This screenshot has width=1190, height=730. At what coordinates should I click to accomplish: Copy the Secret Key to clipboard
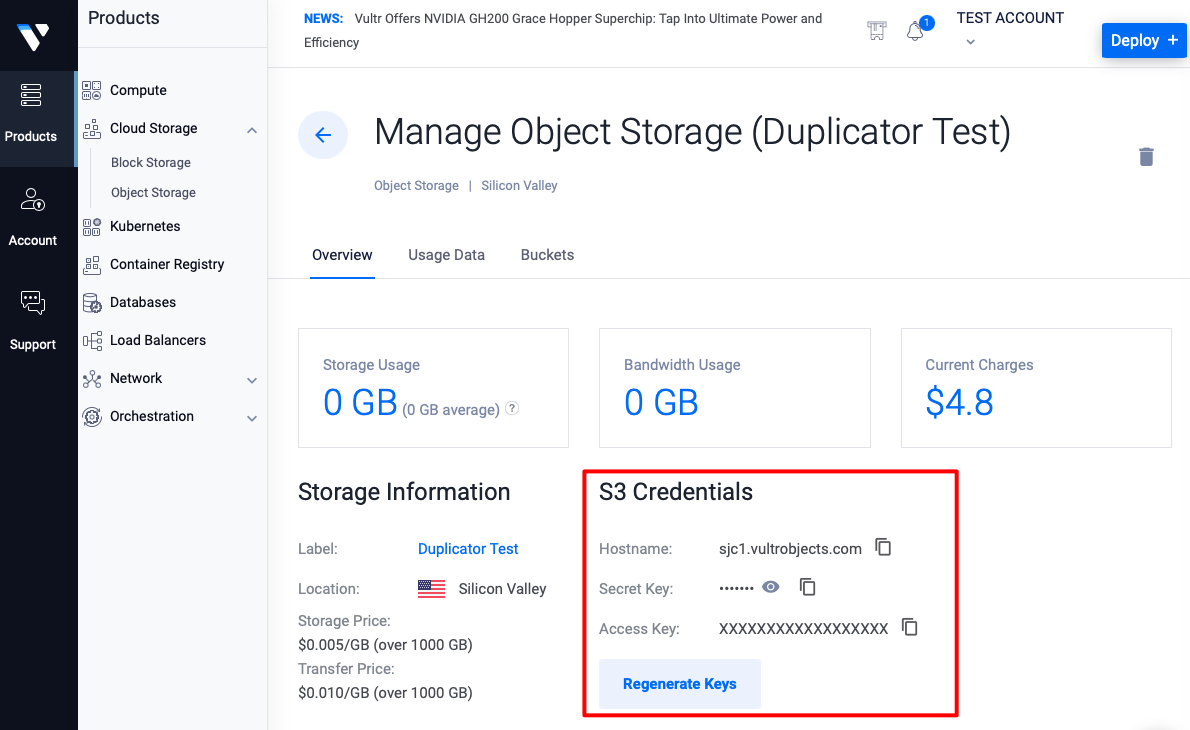[808, 587]
